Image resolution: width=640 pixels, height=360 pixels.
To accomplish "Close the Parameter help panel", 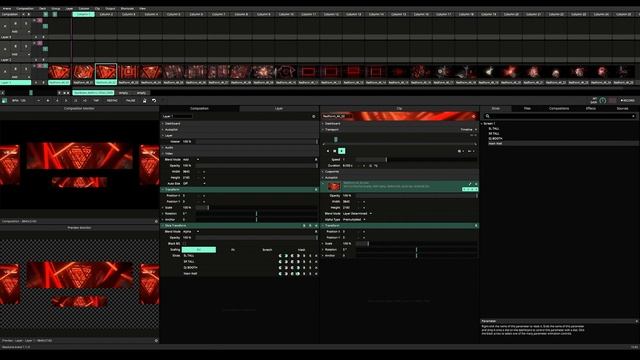I will [636, 321].
